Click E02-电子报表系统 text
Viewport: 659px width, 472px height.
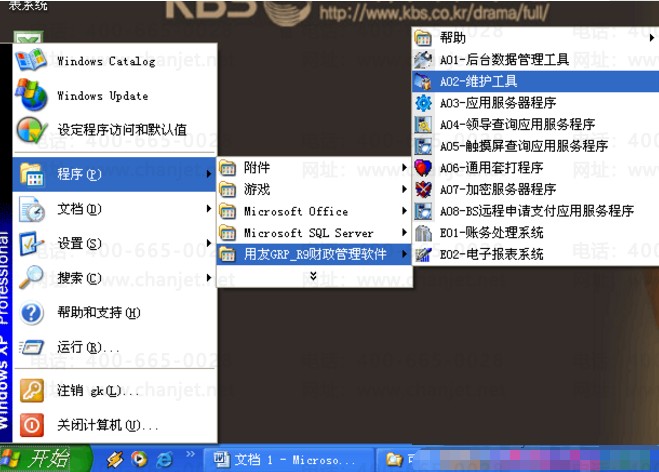491,254
